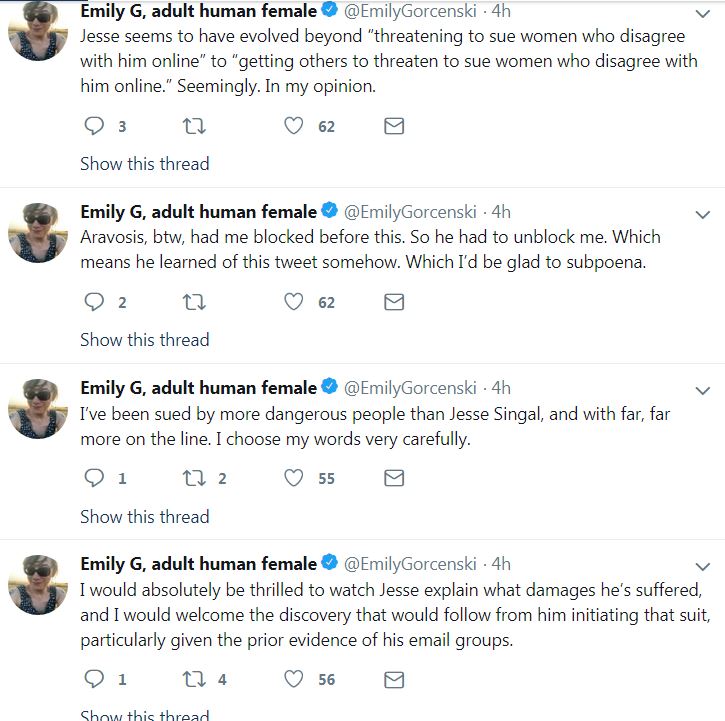725x721 pixels.
Task: Open the dropdown caret on the first tweet
Action: tap(702, 14)
